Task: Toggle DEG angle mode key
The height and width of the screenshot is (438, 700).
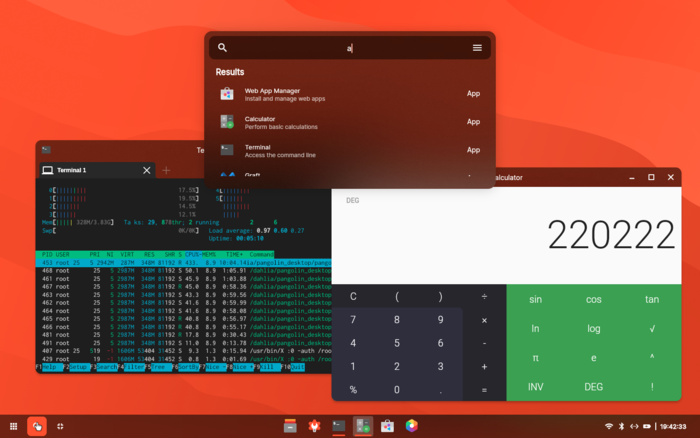Action: click(x=593, y=387)
